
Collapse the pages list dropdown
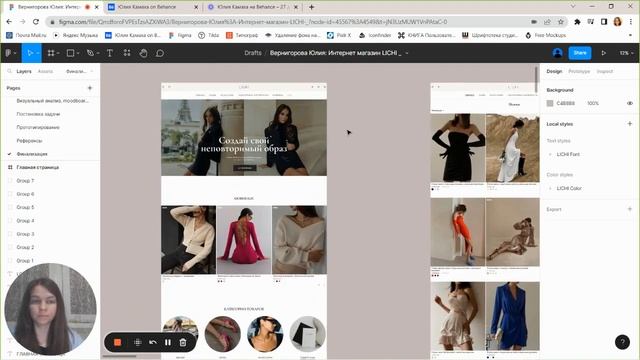coord(92,71)
